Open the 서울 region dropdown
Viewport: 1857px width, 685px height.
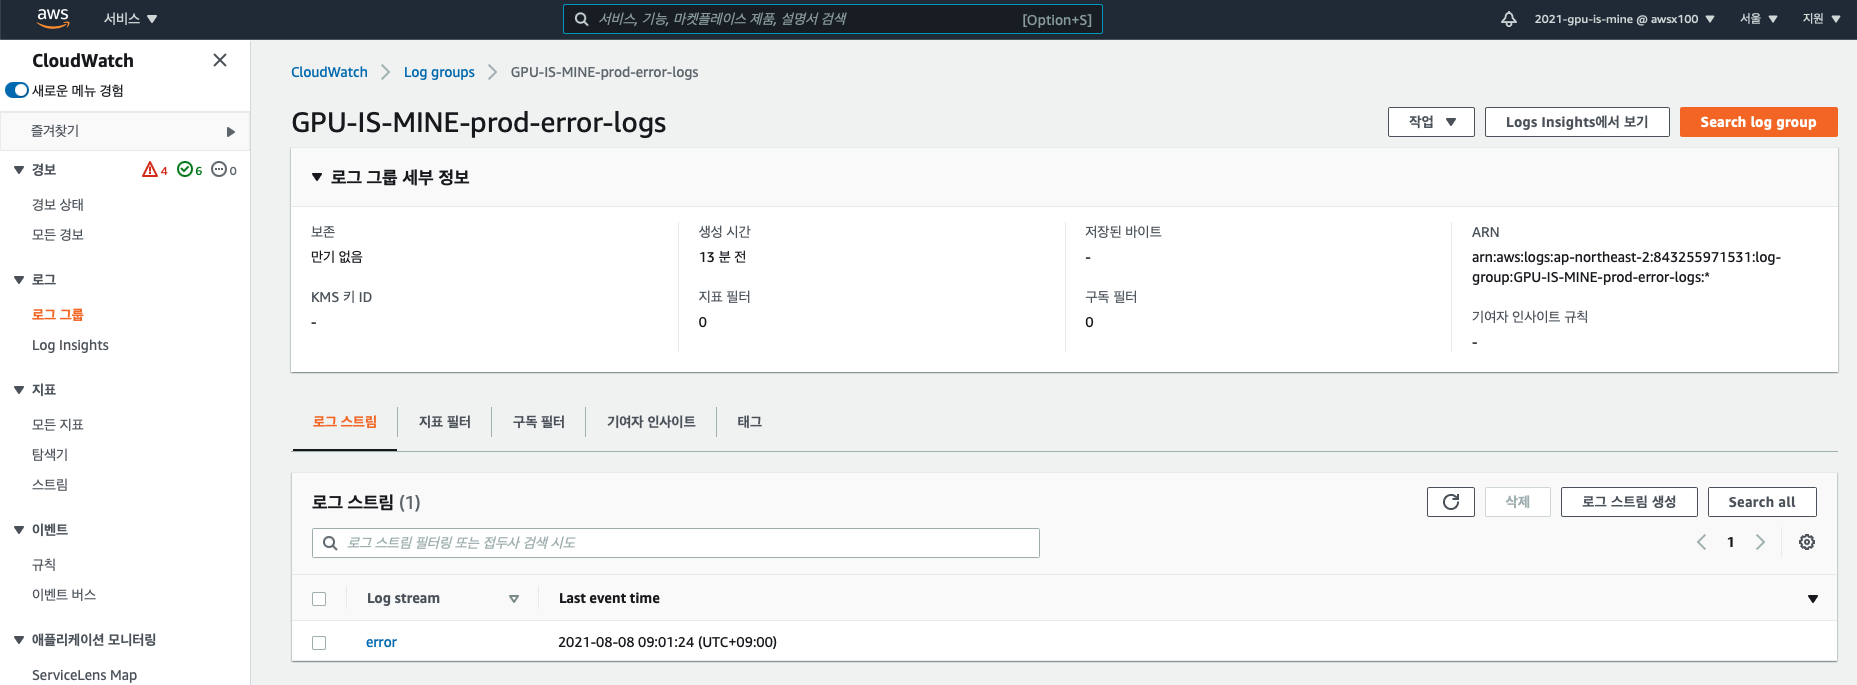pos(1758,19)
